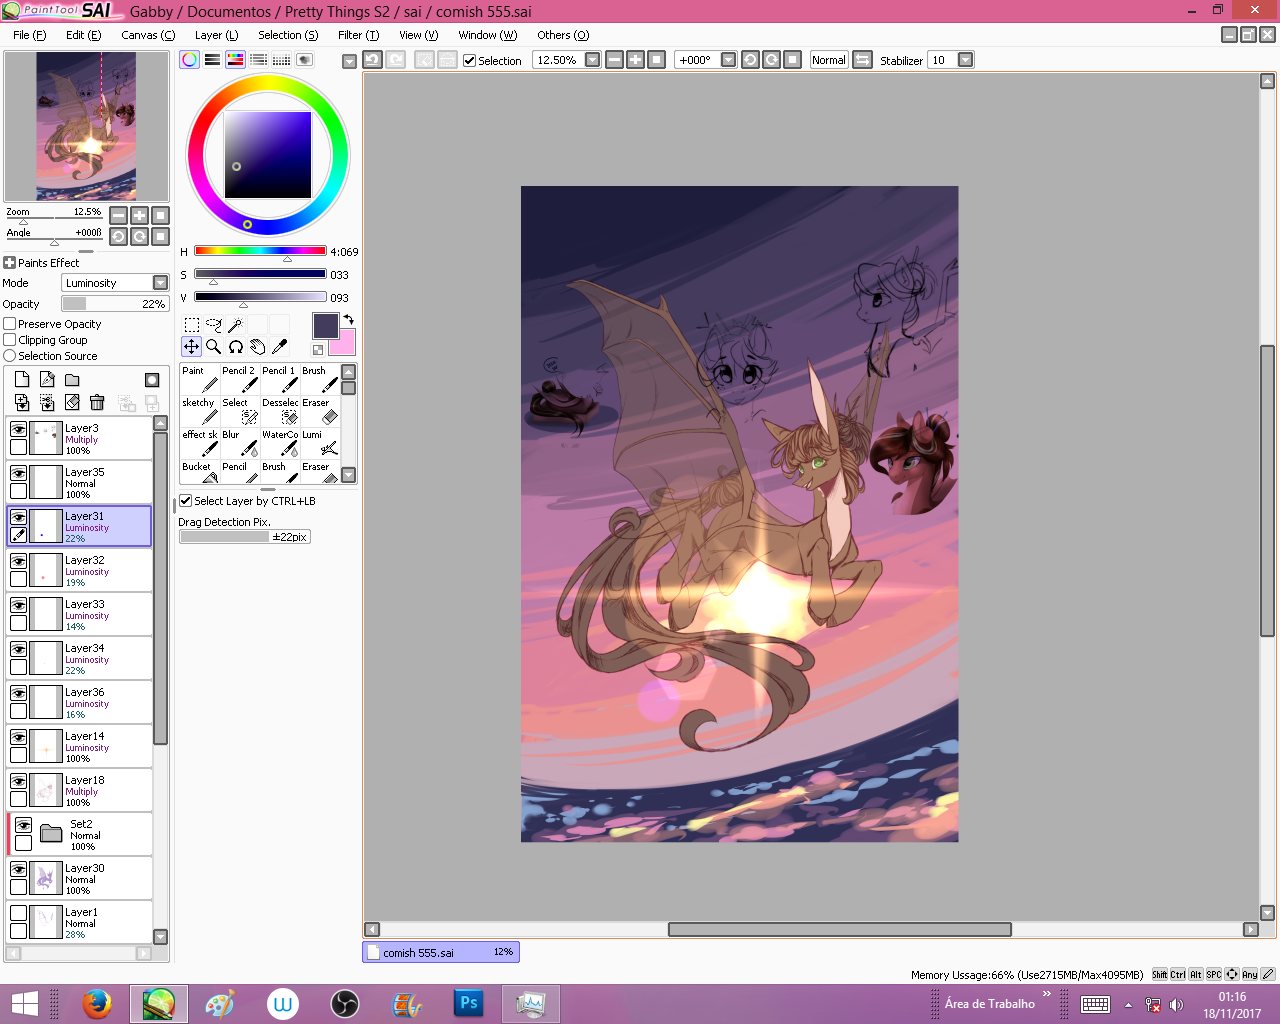Hide the Set2 layer folder

(23, 825)
